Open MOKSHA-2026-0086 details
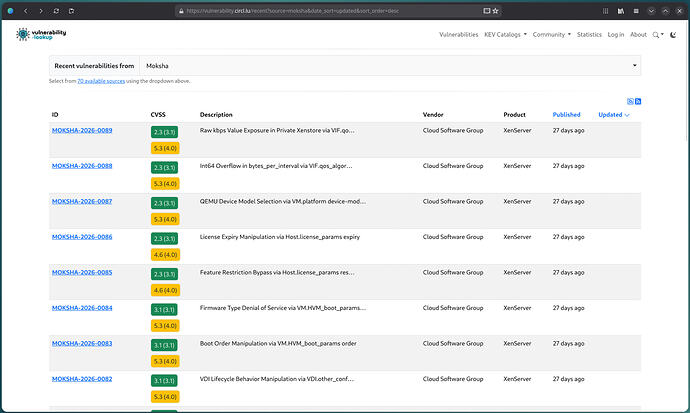The height and width of the screenshot is (413, 690). pos(82,237)
